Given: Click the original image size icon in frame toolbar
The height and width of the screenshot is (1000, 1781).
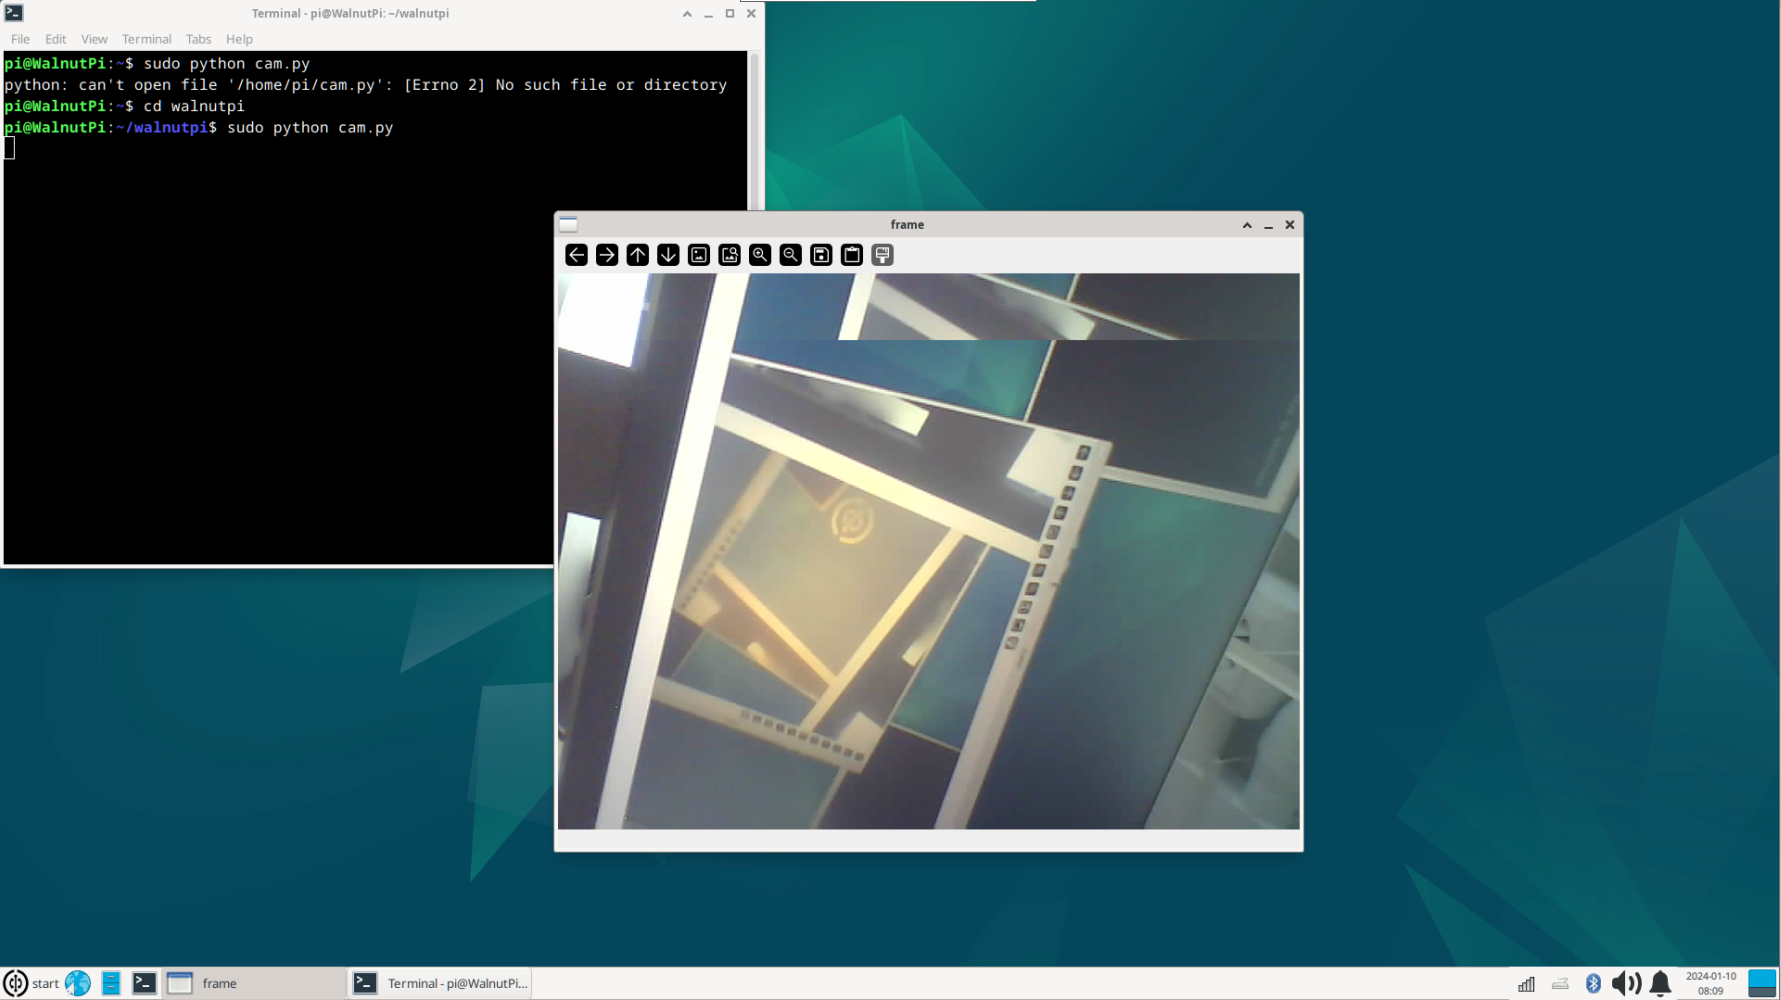Looking at the screenshot, I should click(699, 255).
